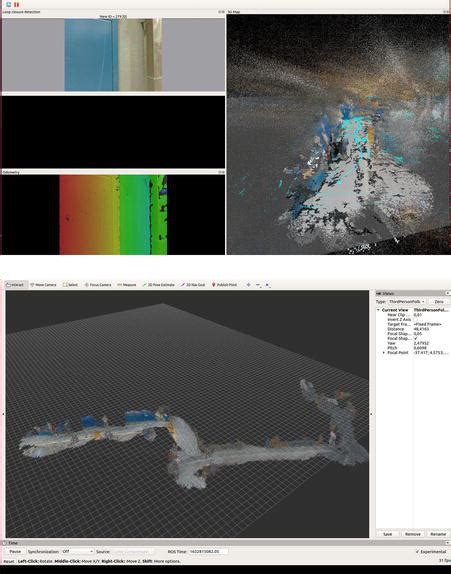Click the red pause icon at top
Viewport: 451px width, 574px height.
pyautogui.click(x=16, y=4)
